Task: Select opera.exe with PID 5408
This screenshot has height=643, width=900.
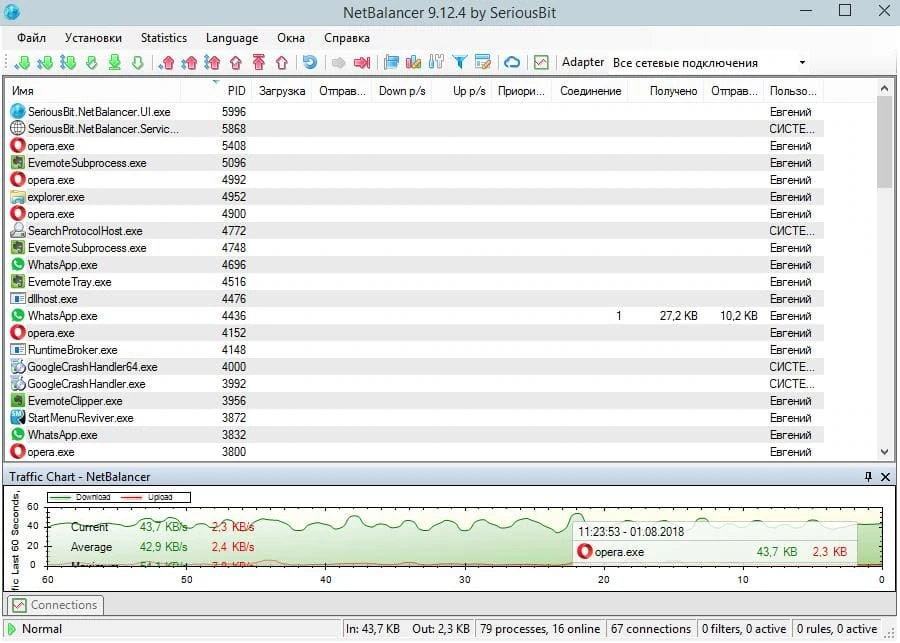Action: click(416, 146)
